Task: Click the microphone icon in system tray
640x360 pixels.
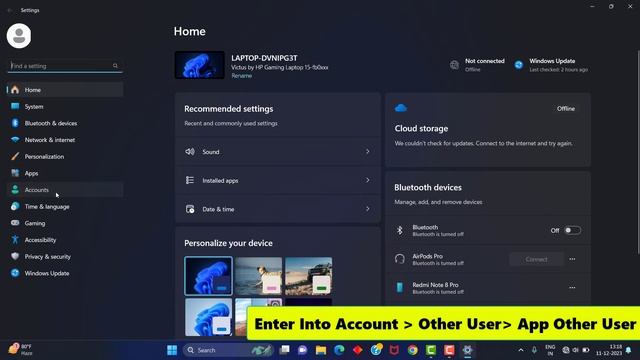Action: (534, 350)
